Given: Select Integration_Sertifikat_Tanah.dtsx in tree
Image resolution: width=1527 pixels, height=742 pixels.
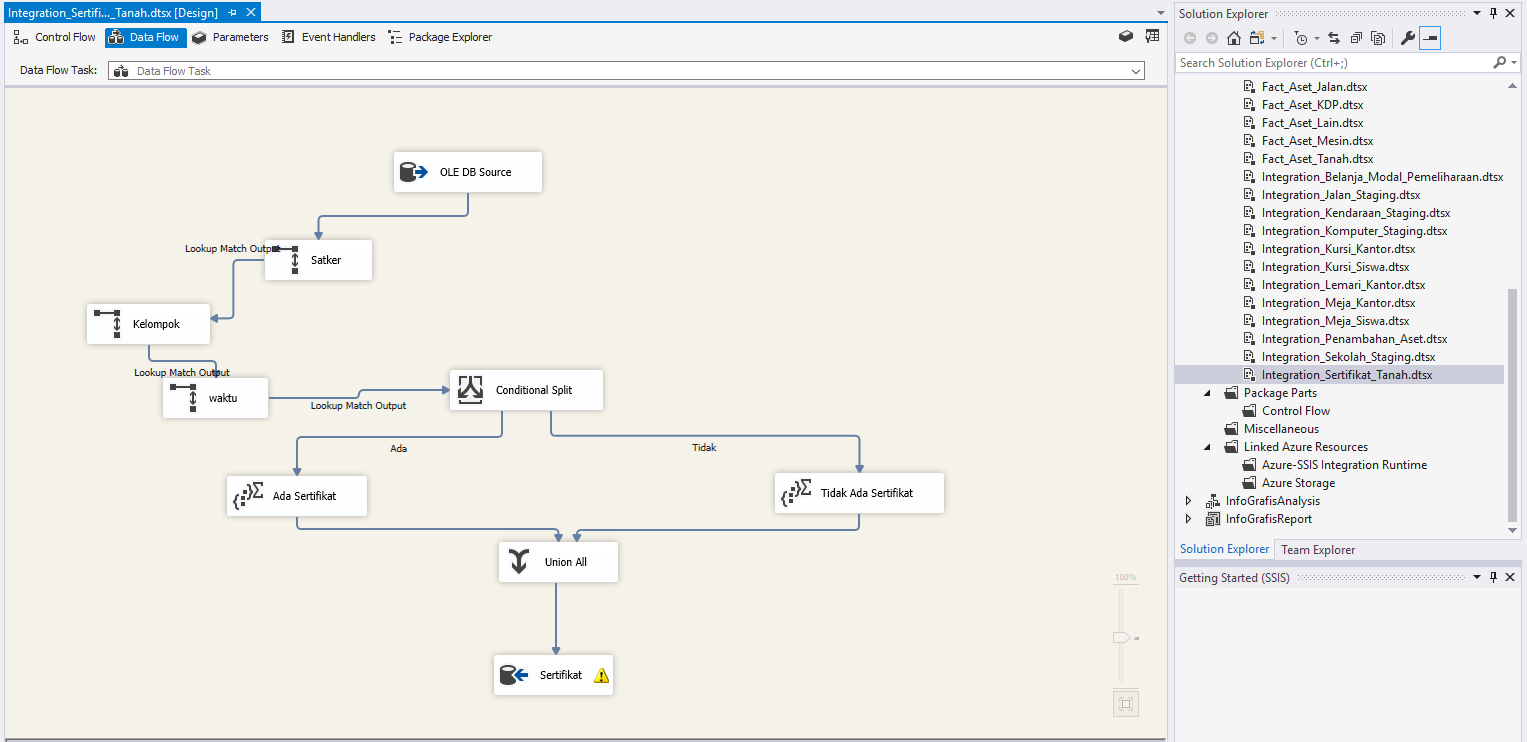Looking at the screenshot, I should (x=1346, y=375).
